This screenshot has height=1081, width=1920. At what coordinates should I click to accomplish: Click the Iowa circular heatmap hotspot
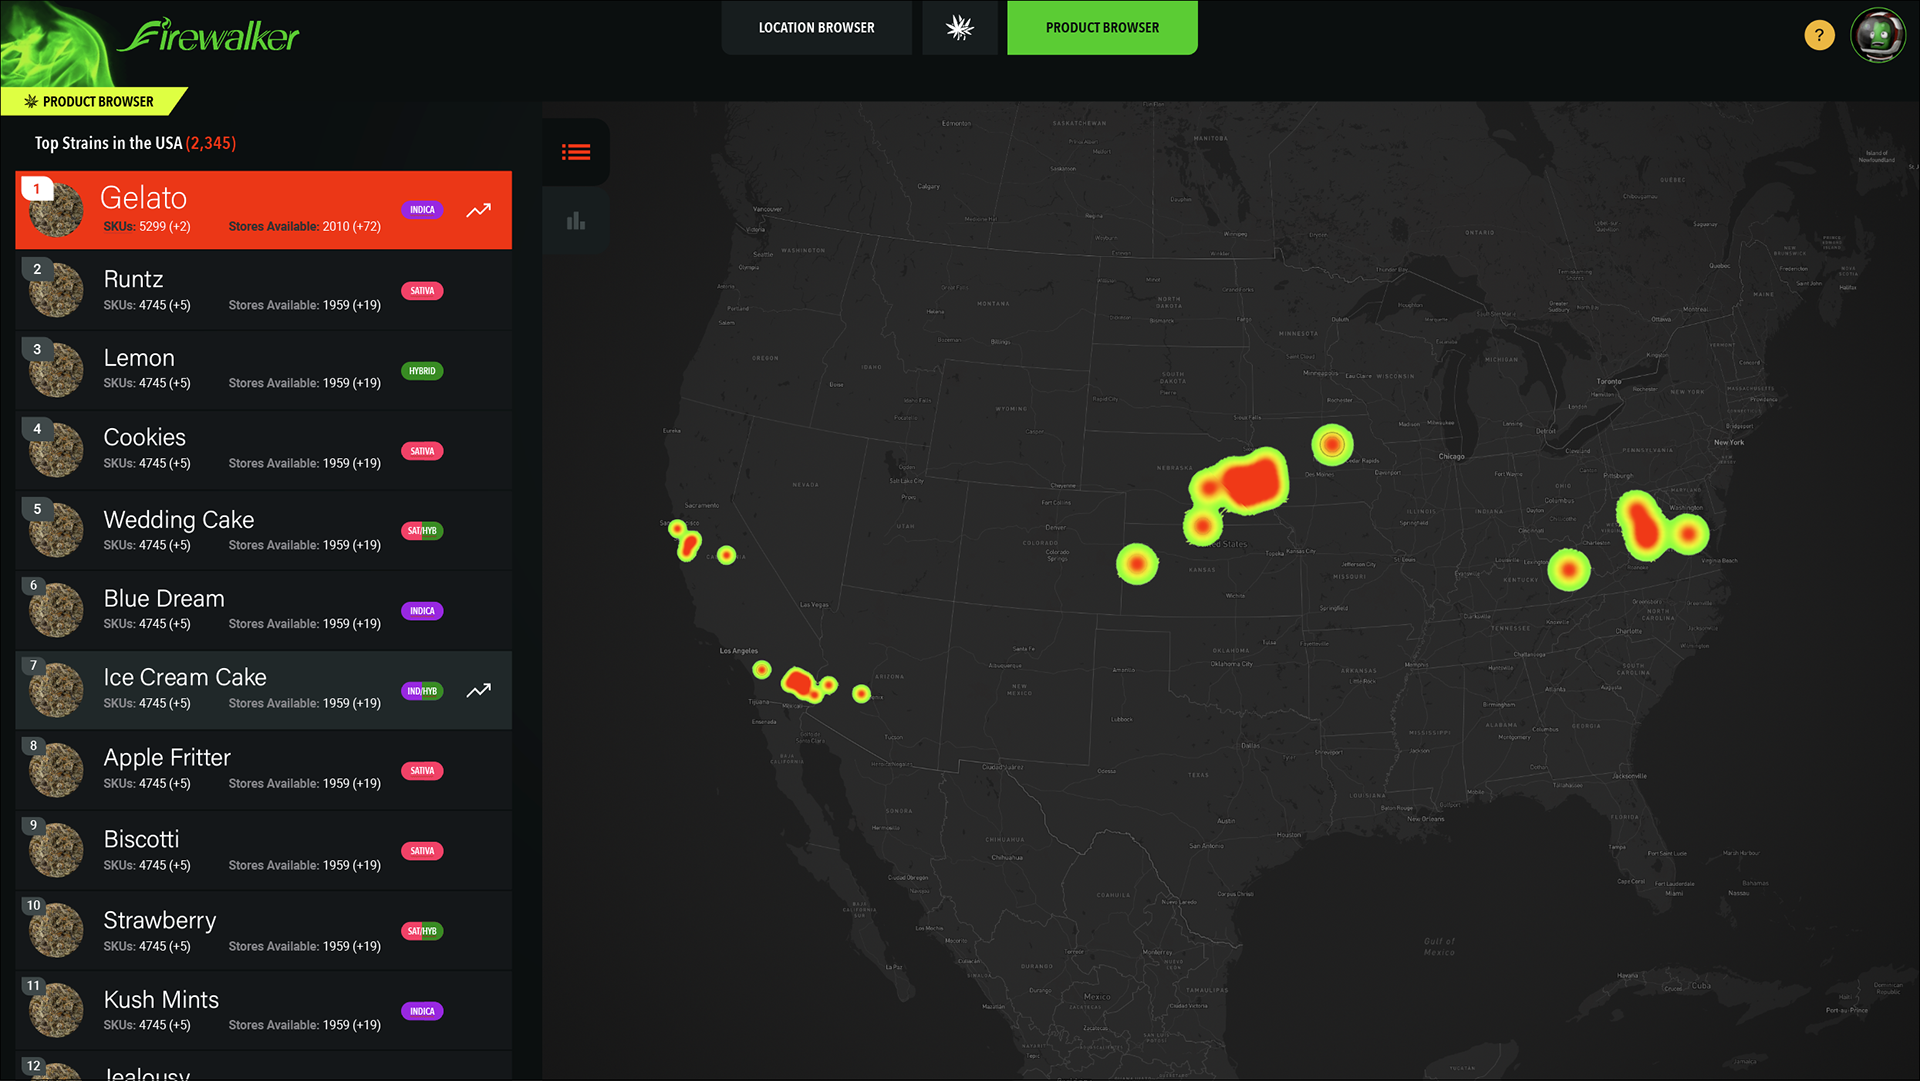point(1332,444)
